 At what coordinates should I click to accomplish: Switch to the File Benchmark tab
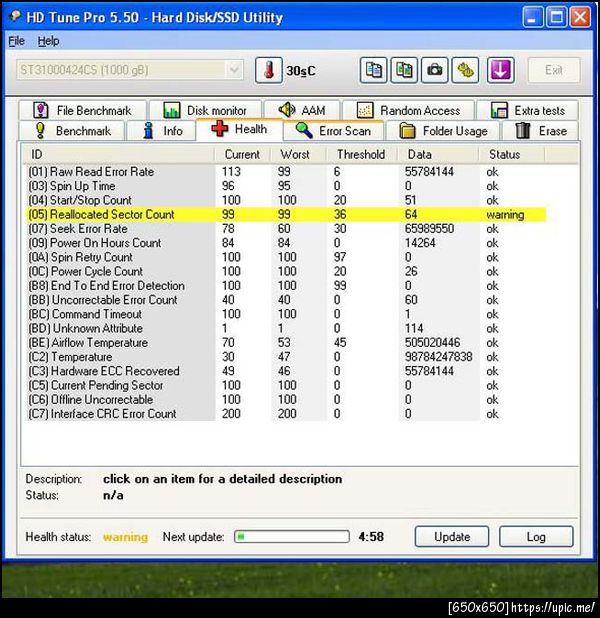point(82,110)
